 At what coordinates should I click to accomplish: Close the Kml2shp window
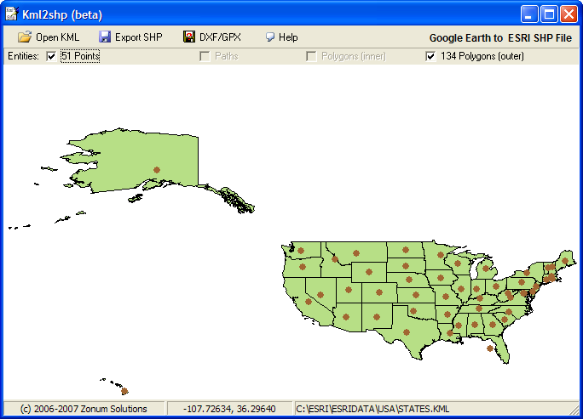coord(569,14)
